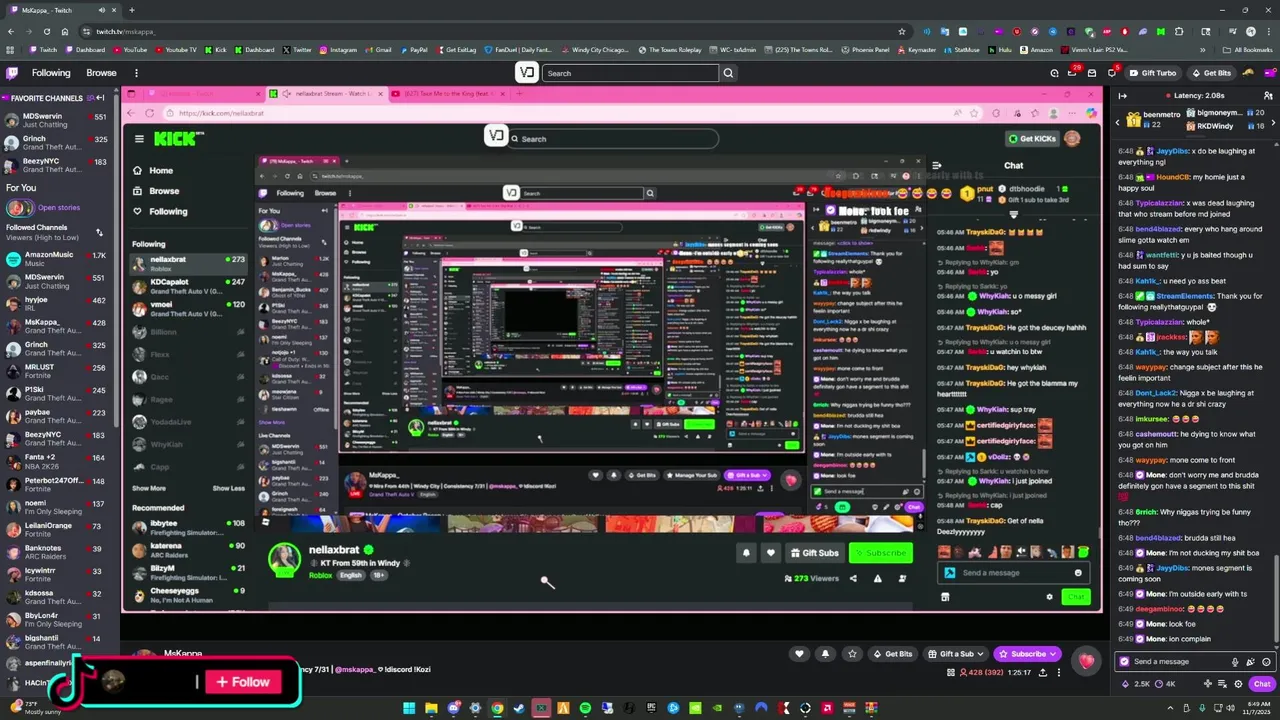This screenshot has width=1280, height=720.
Task: Open the Twitch whispers envelope icon
Action: (x=1092, y=73)
